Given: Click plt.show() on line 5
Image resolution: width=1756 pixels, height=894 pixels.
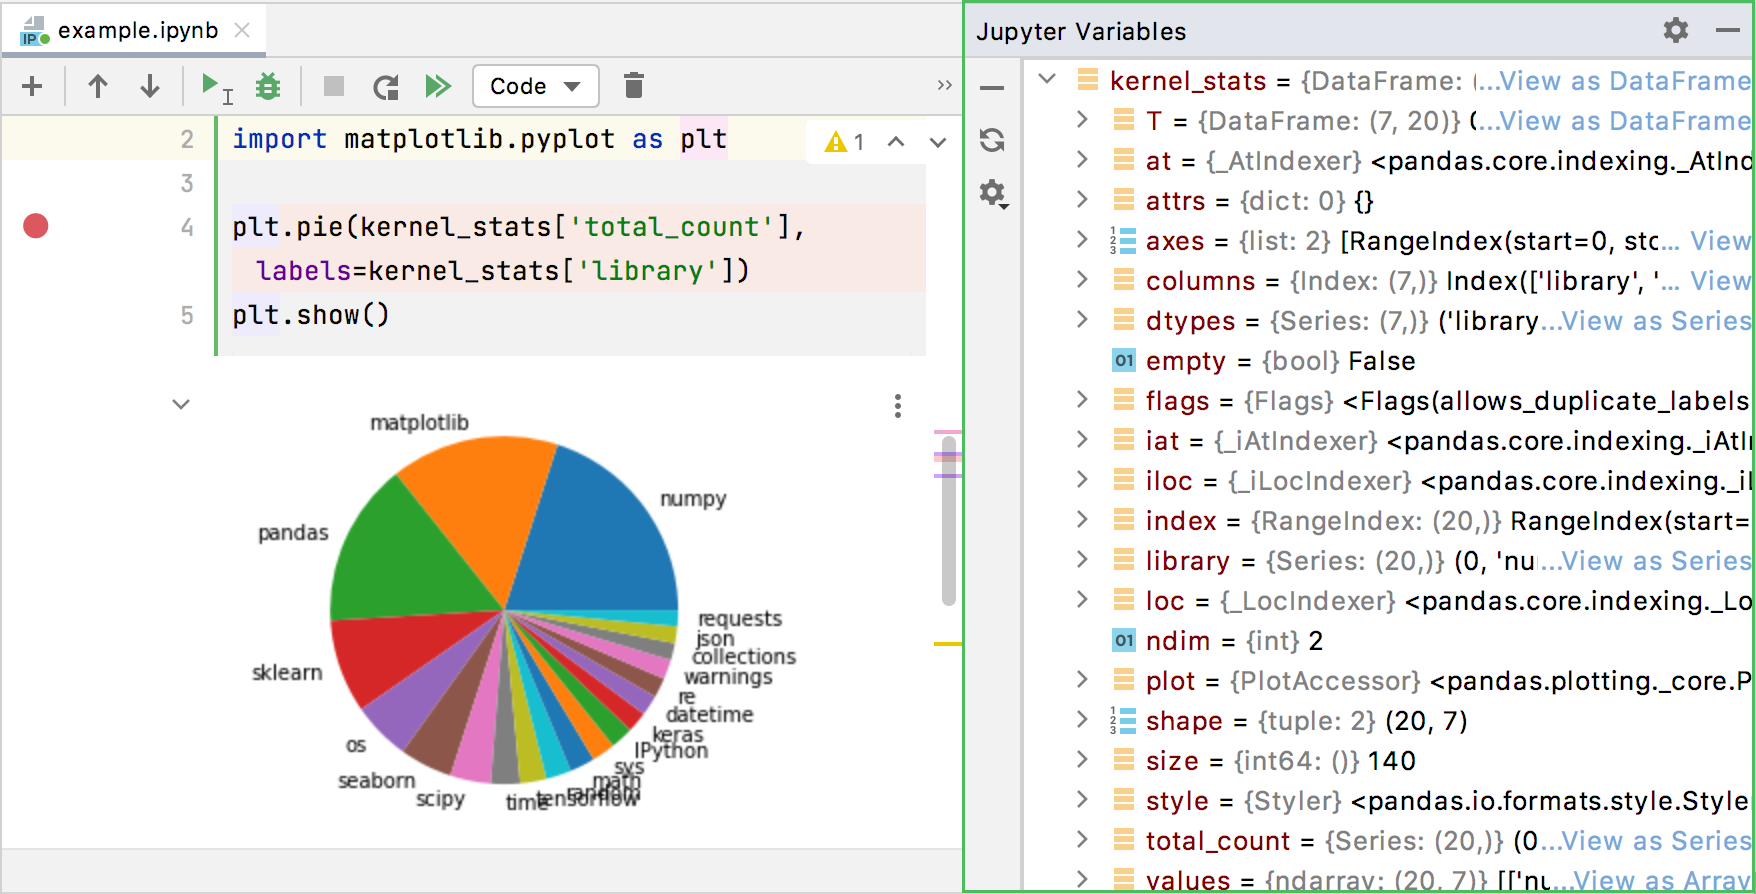Looking at the screenshot, I should tap(311, 315).
